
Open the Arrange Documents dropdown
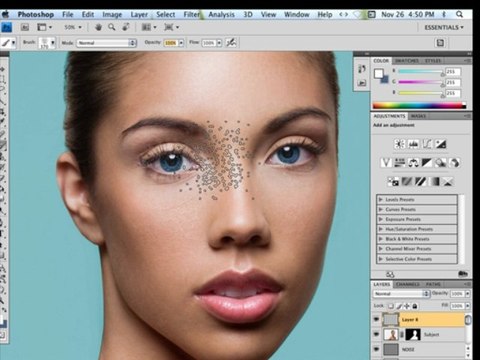[x=149, y=27]
